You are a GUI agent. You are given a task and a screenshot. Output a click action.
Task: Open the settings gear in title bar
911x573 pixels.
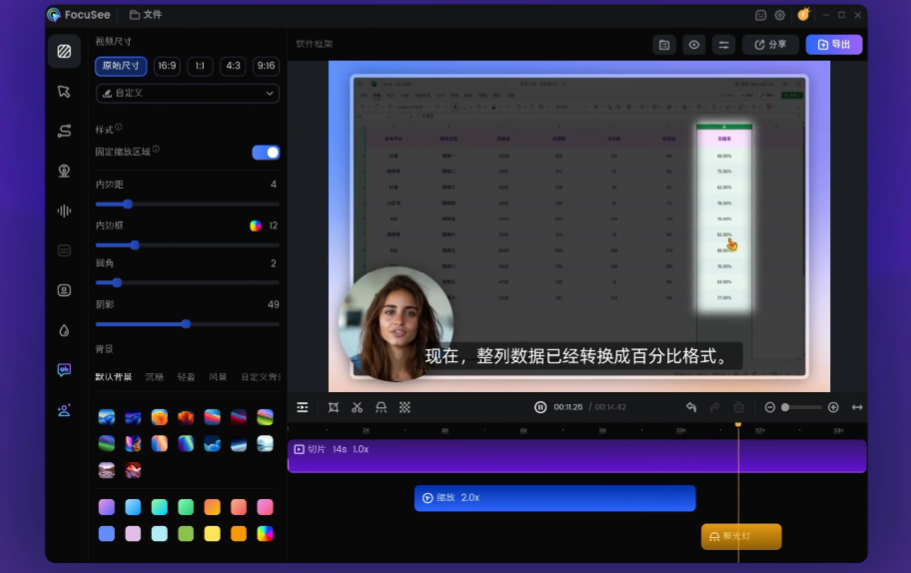tap(780, 16)
